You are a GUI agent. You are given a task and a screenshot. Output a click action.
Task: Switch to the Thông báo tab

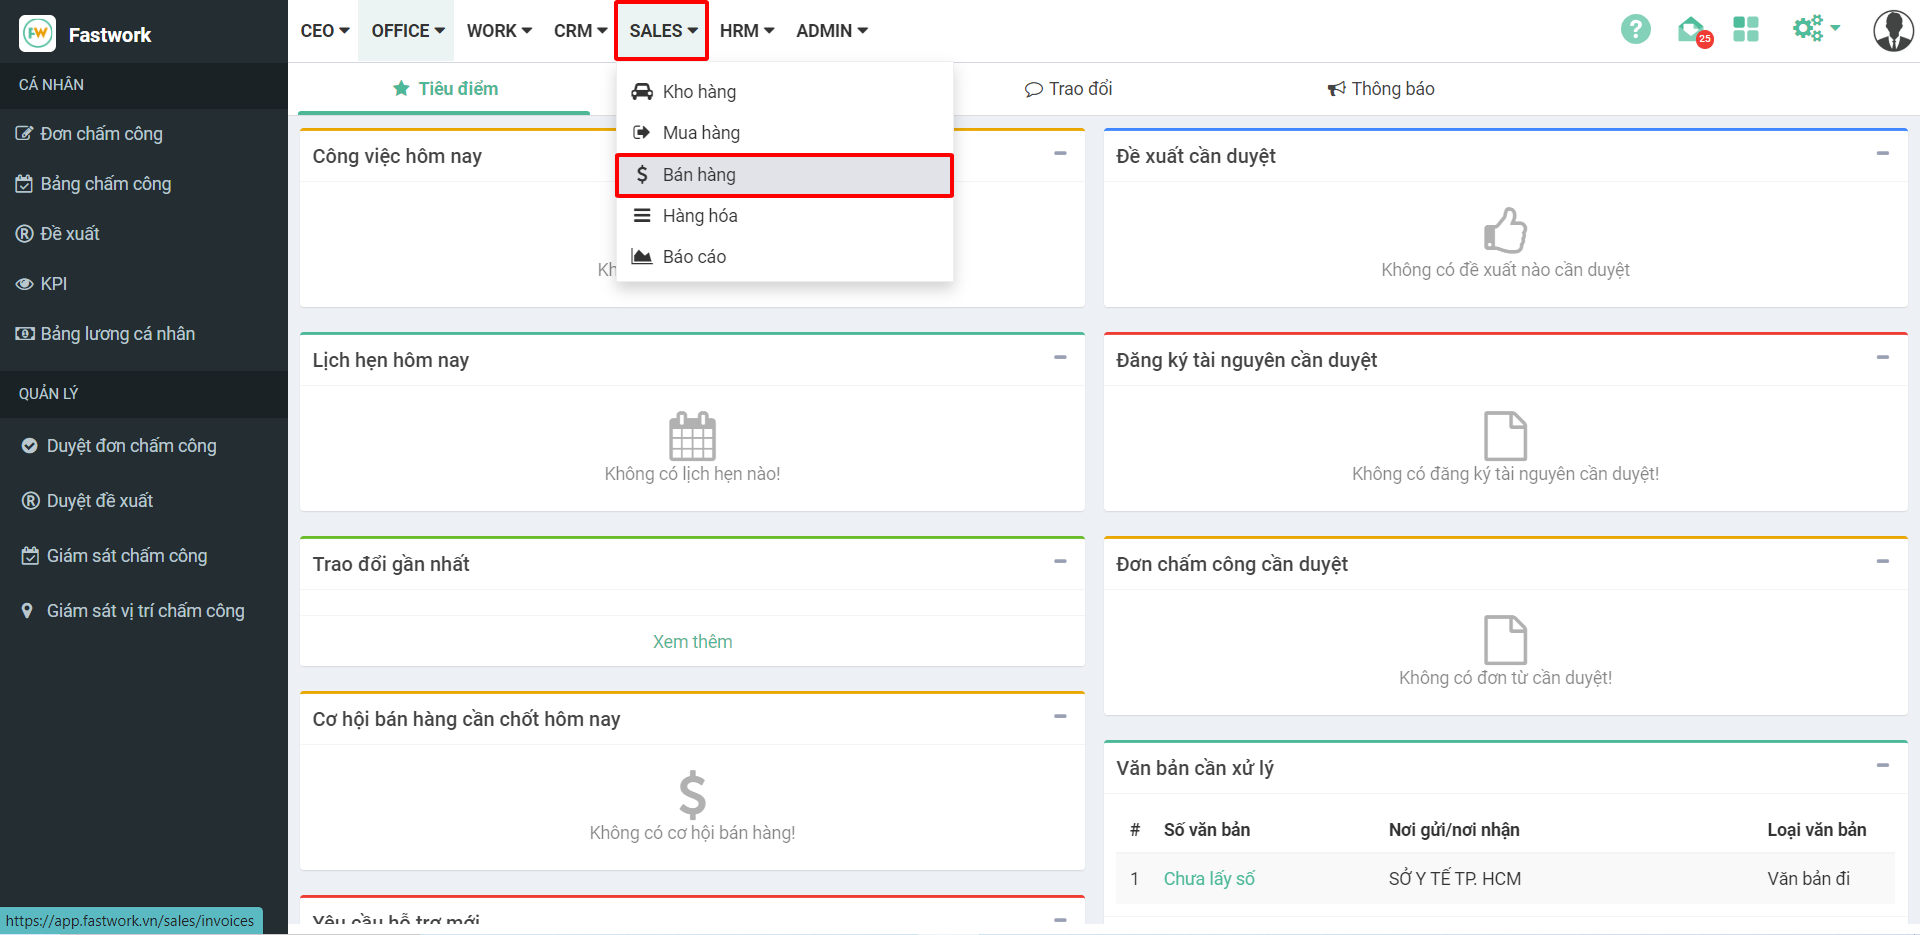pos(1381,89)
